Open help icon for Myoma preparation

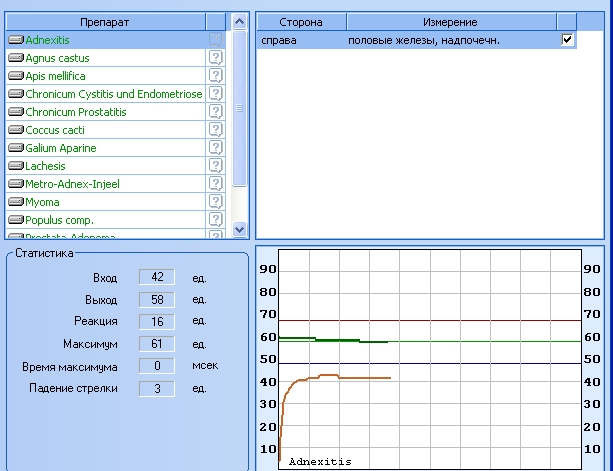click(x=214, y=202)
